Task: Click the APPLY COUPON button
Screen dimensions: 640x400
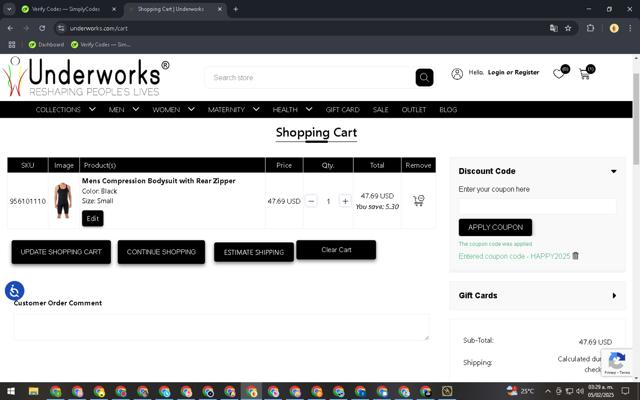Action: (x=495, y=227)
